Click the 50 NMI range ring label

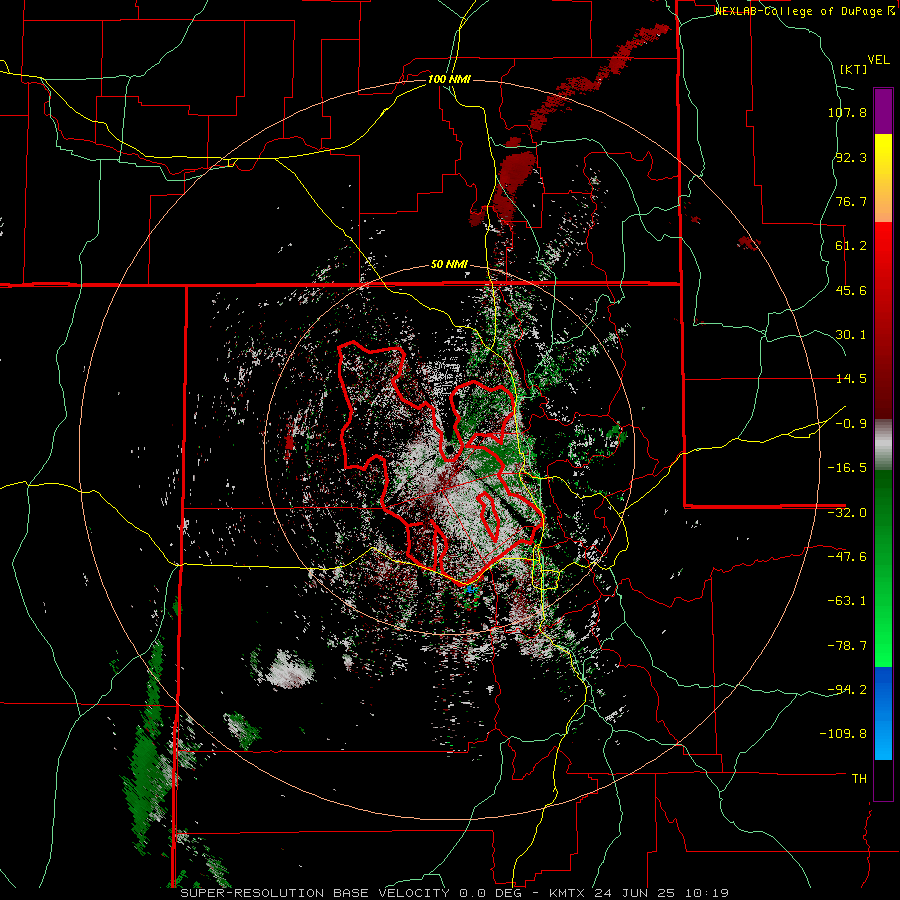tap(449, 265)
